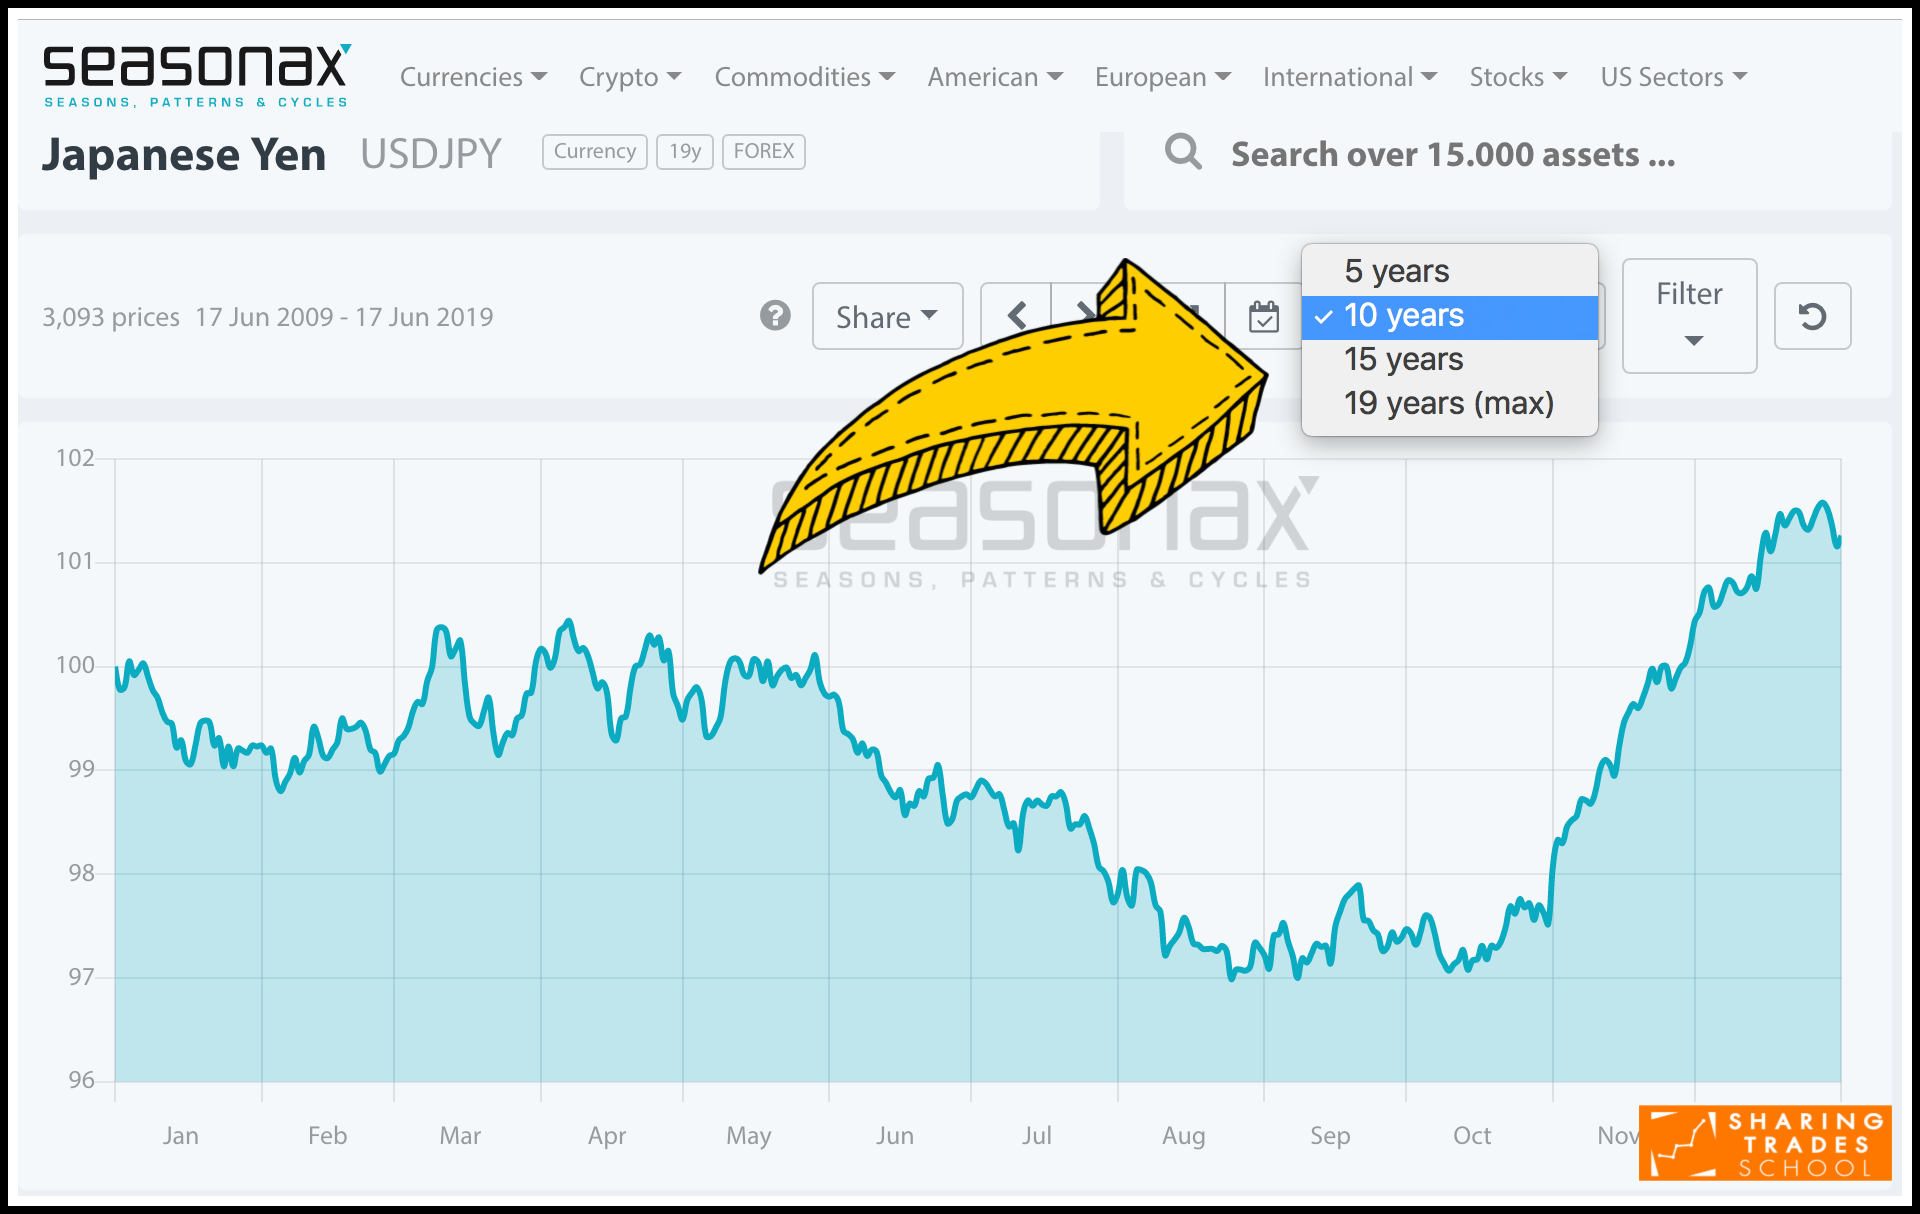Select the 5 years option
The image size is (1920, 1214).
click(x=1396, y=271)
